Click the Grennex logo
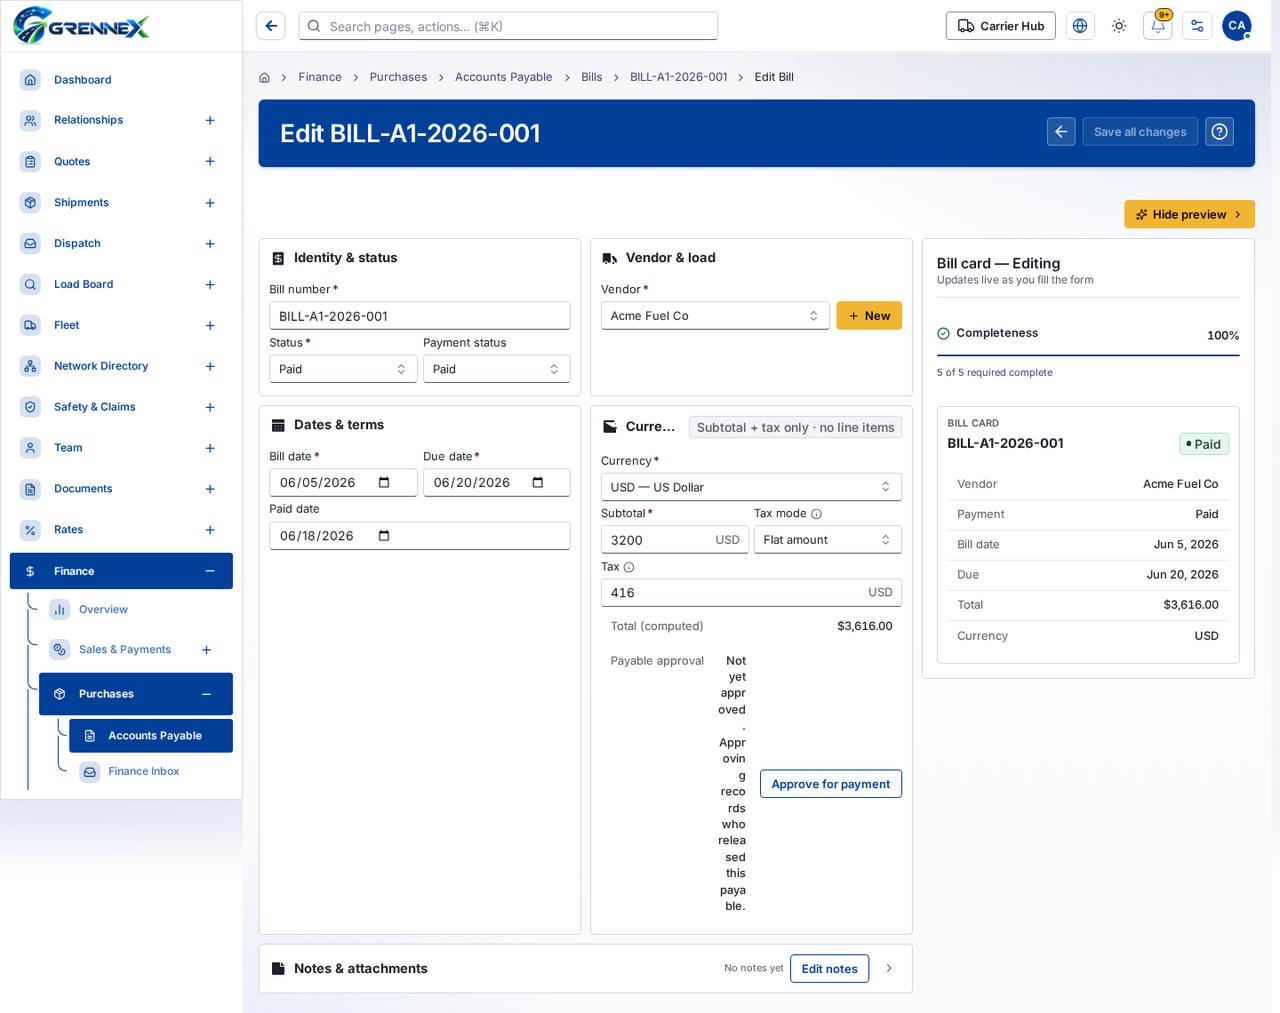 (82, 26)
